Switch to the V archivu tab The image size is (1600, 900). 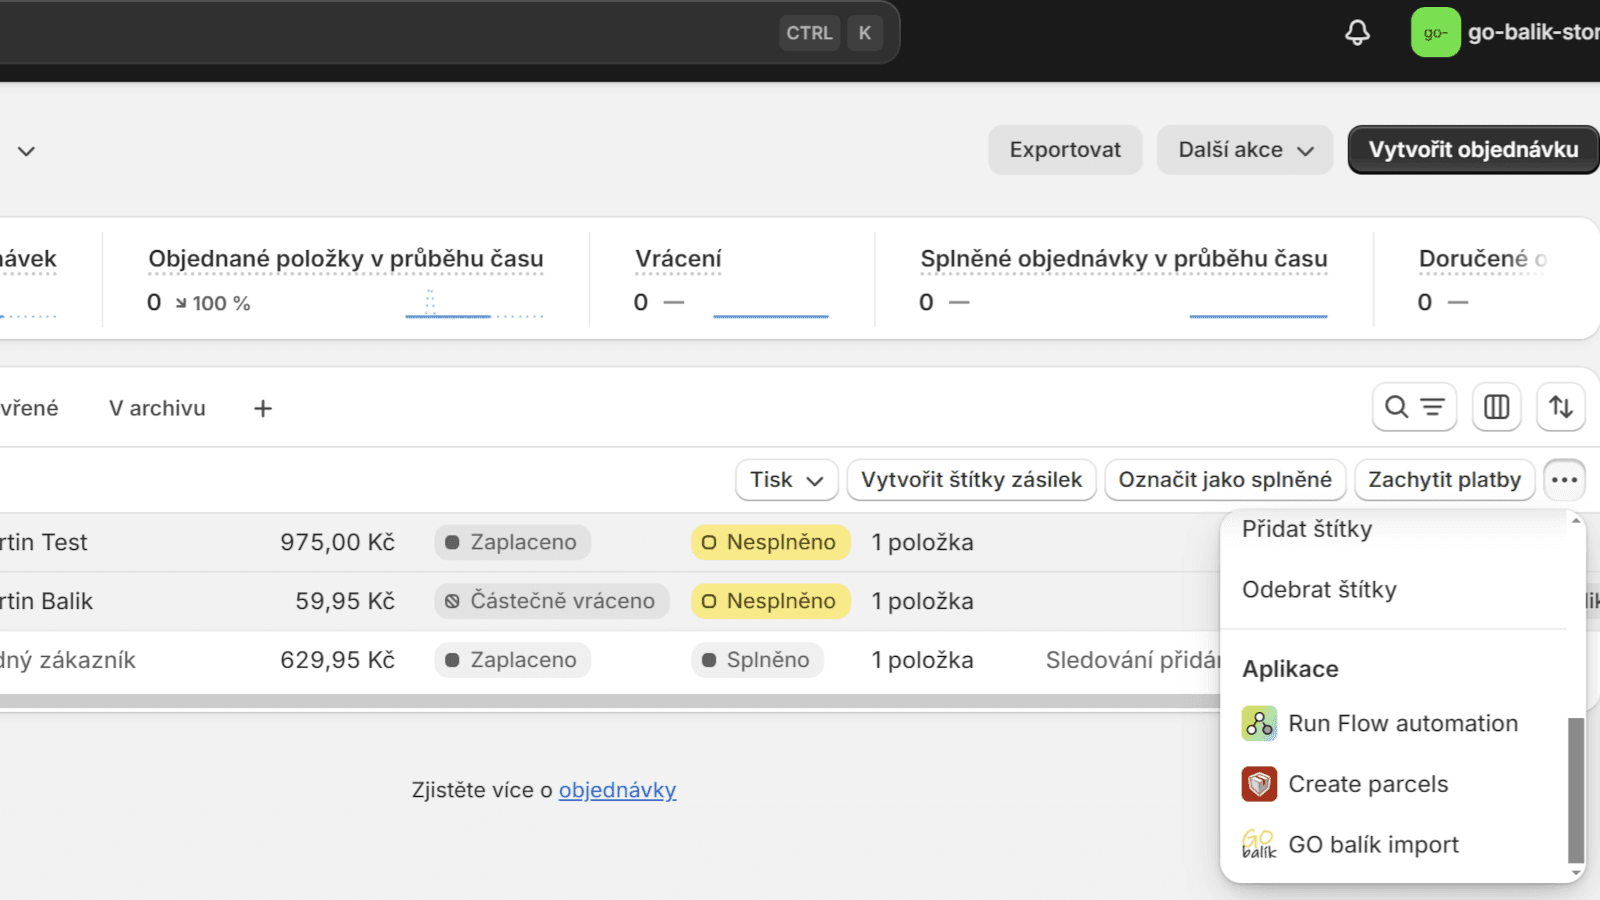tap(157, 408)
